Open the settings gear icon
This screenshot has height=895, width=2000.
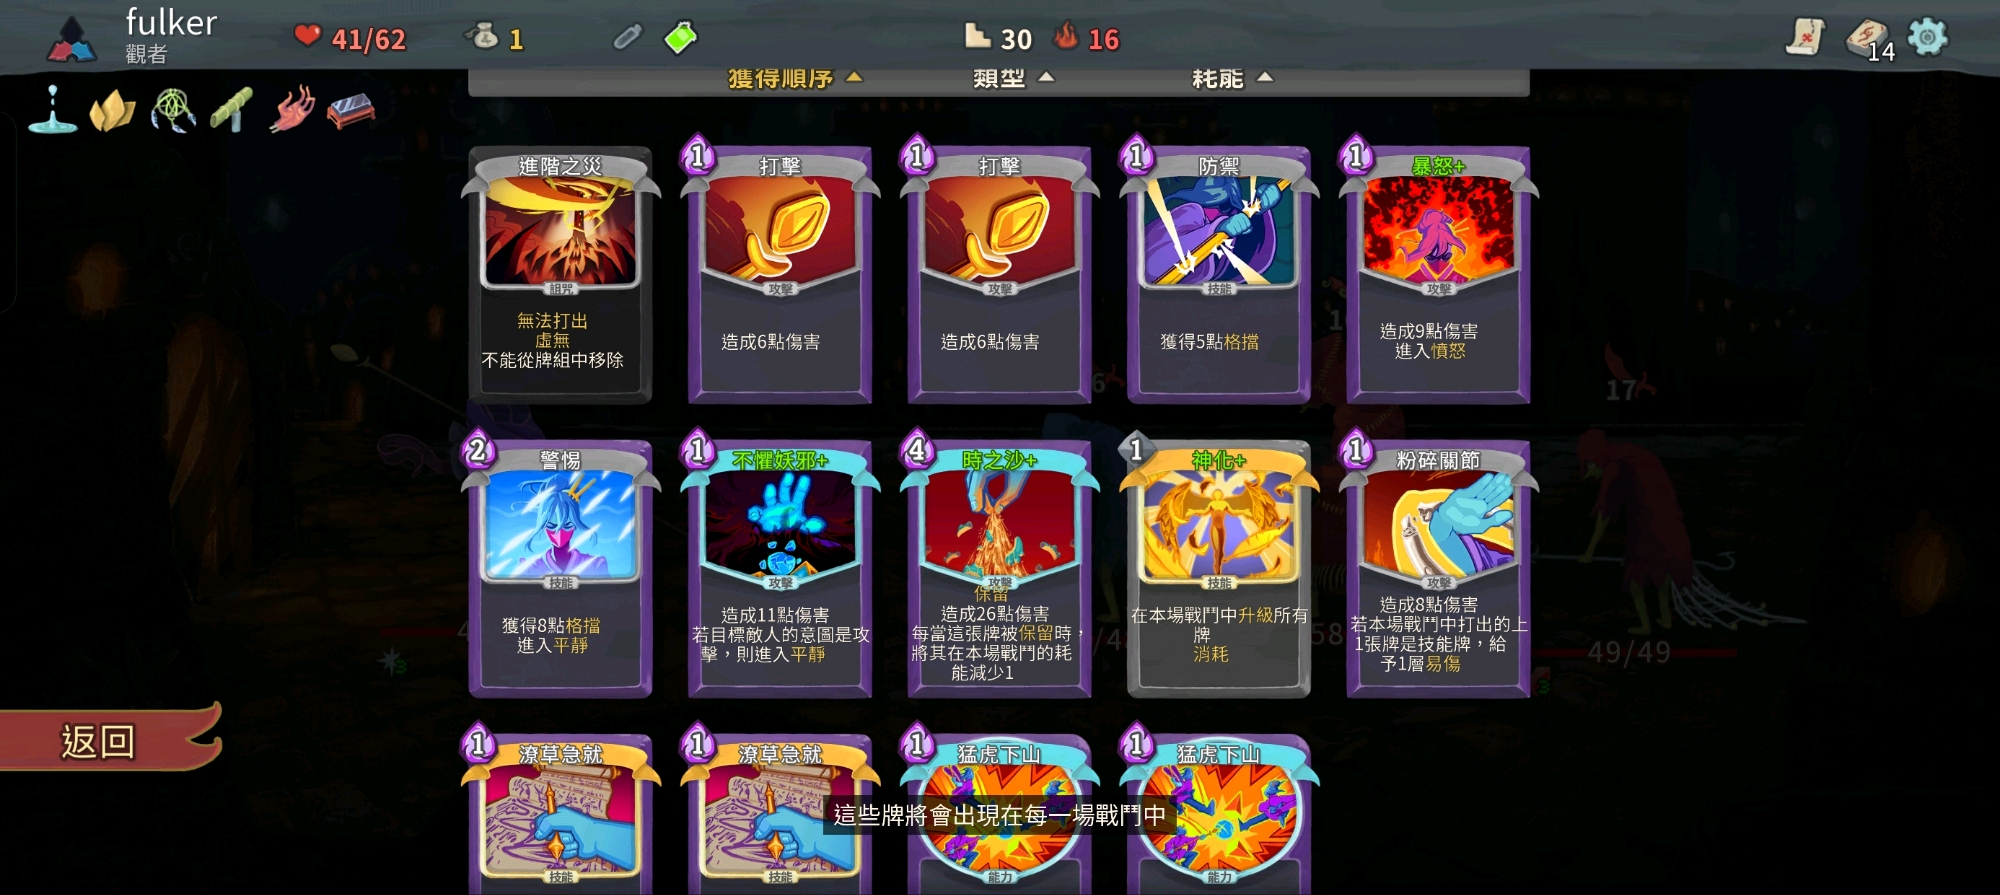coord(1927,37)
